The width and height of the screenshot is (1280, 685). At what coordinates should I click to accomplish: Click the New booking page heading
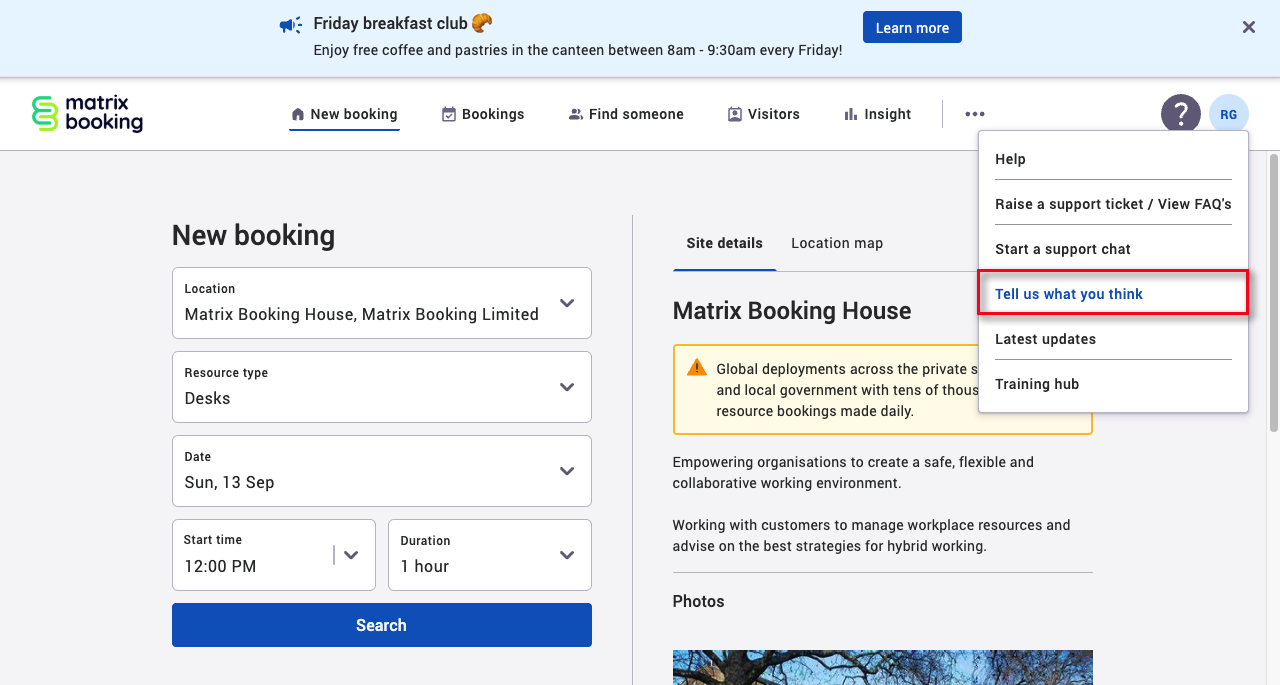(253, 235)
